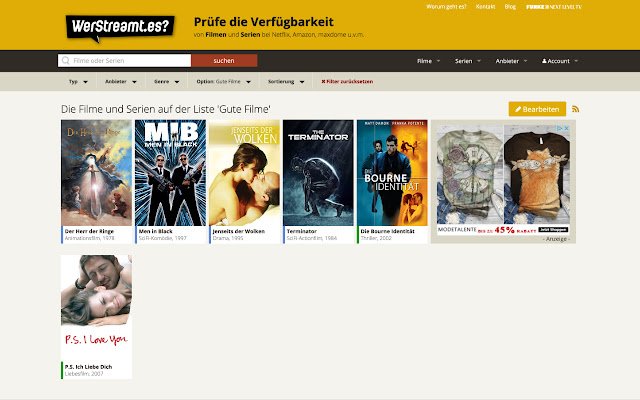The image size is (640, 400).
Task: Open the 'Jenseits der Wolken' poster
Action: [244, 173]
